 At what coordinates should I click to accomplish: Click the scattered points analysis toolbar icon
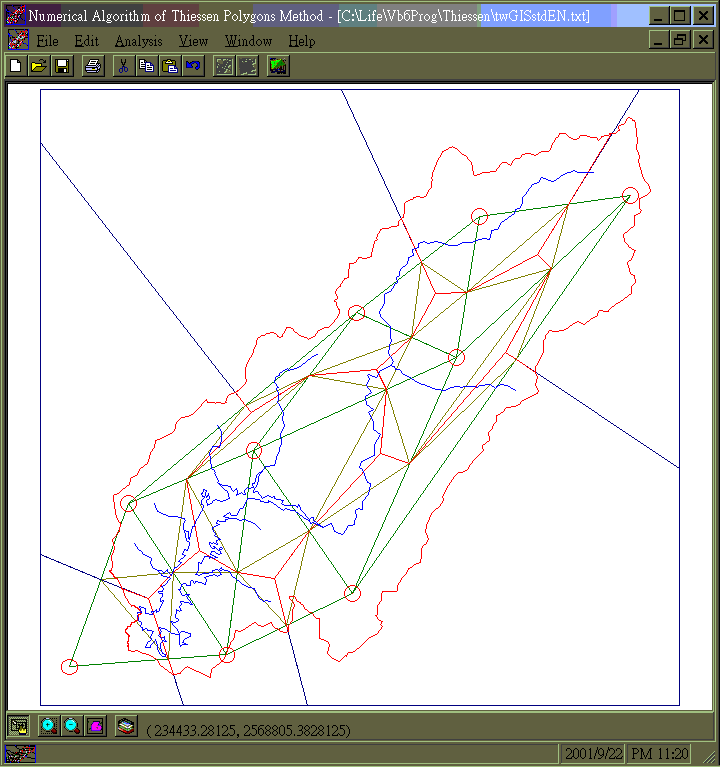coord(225,66)
